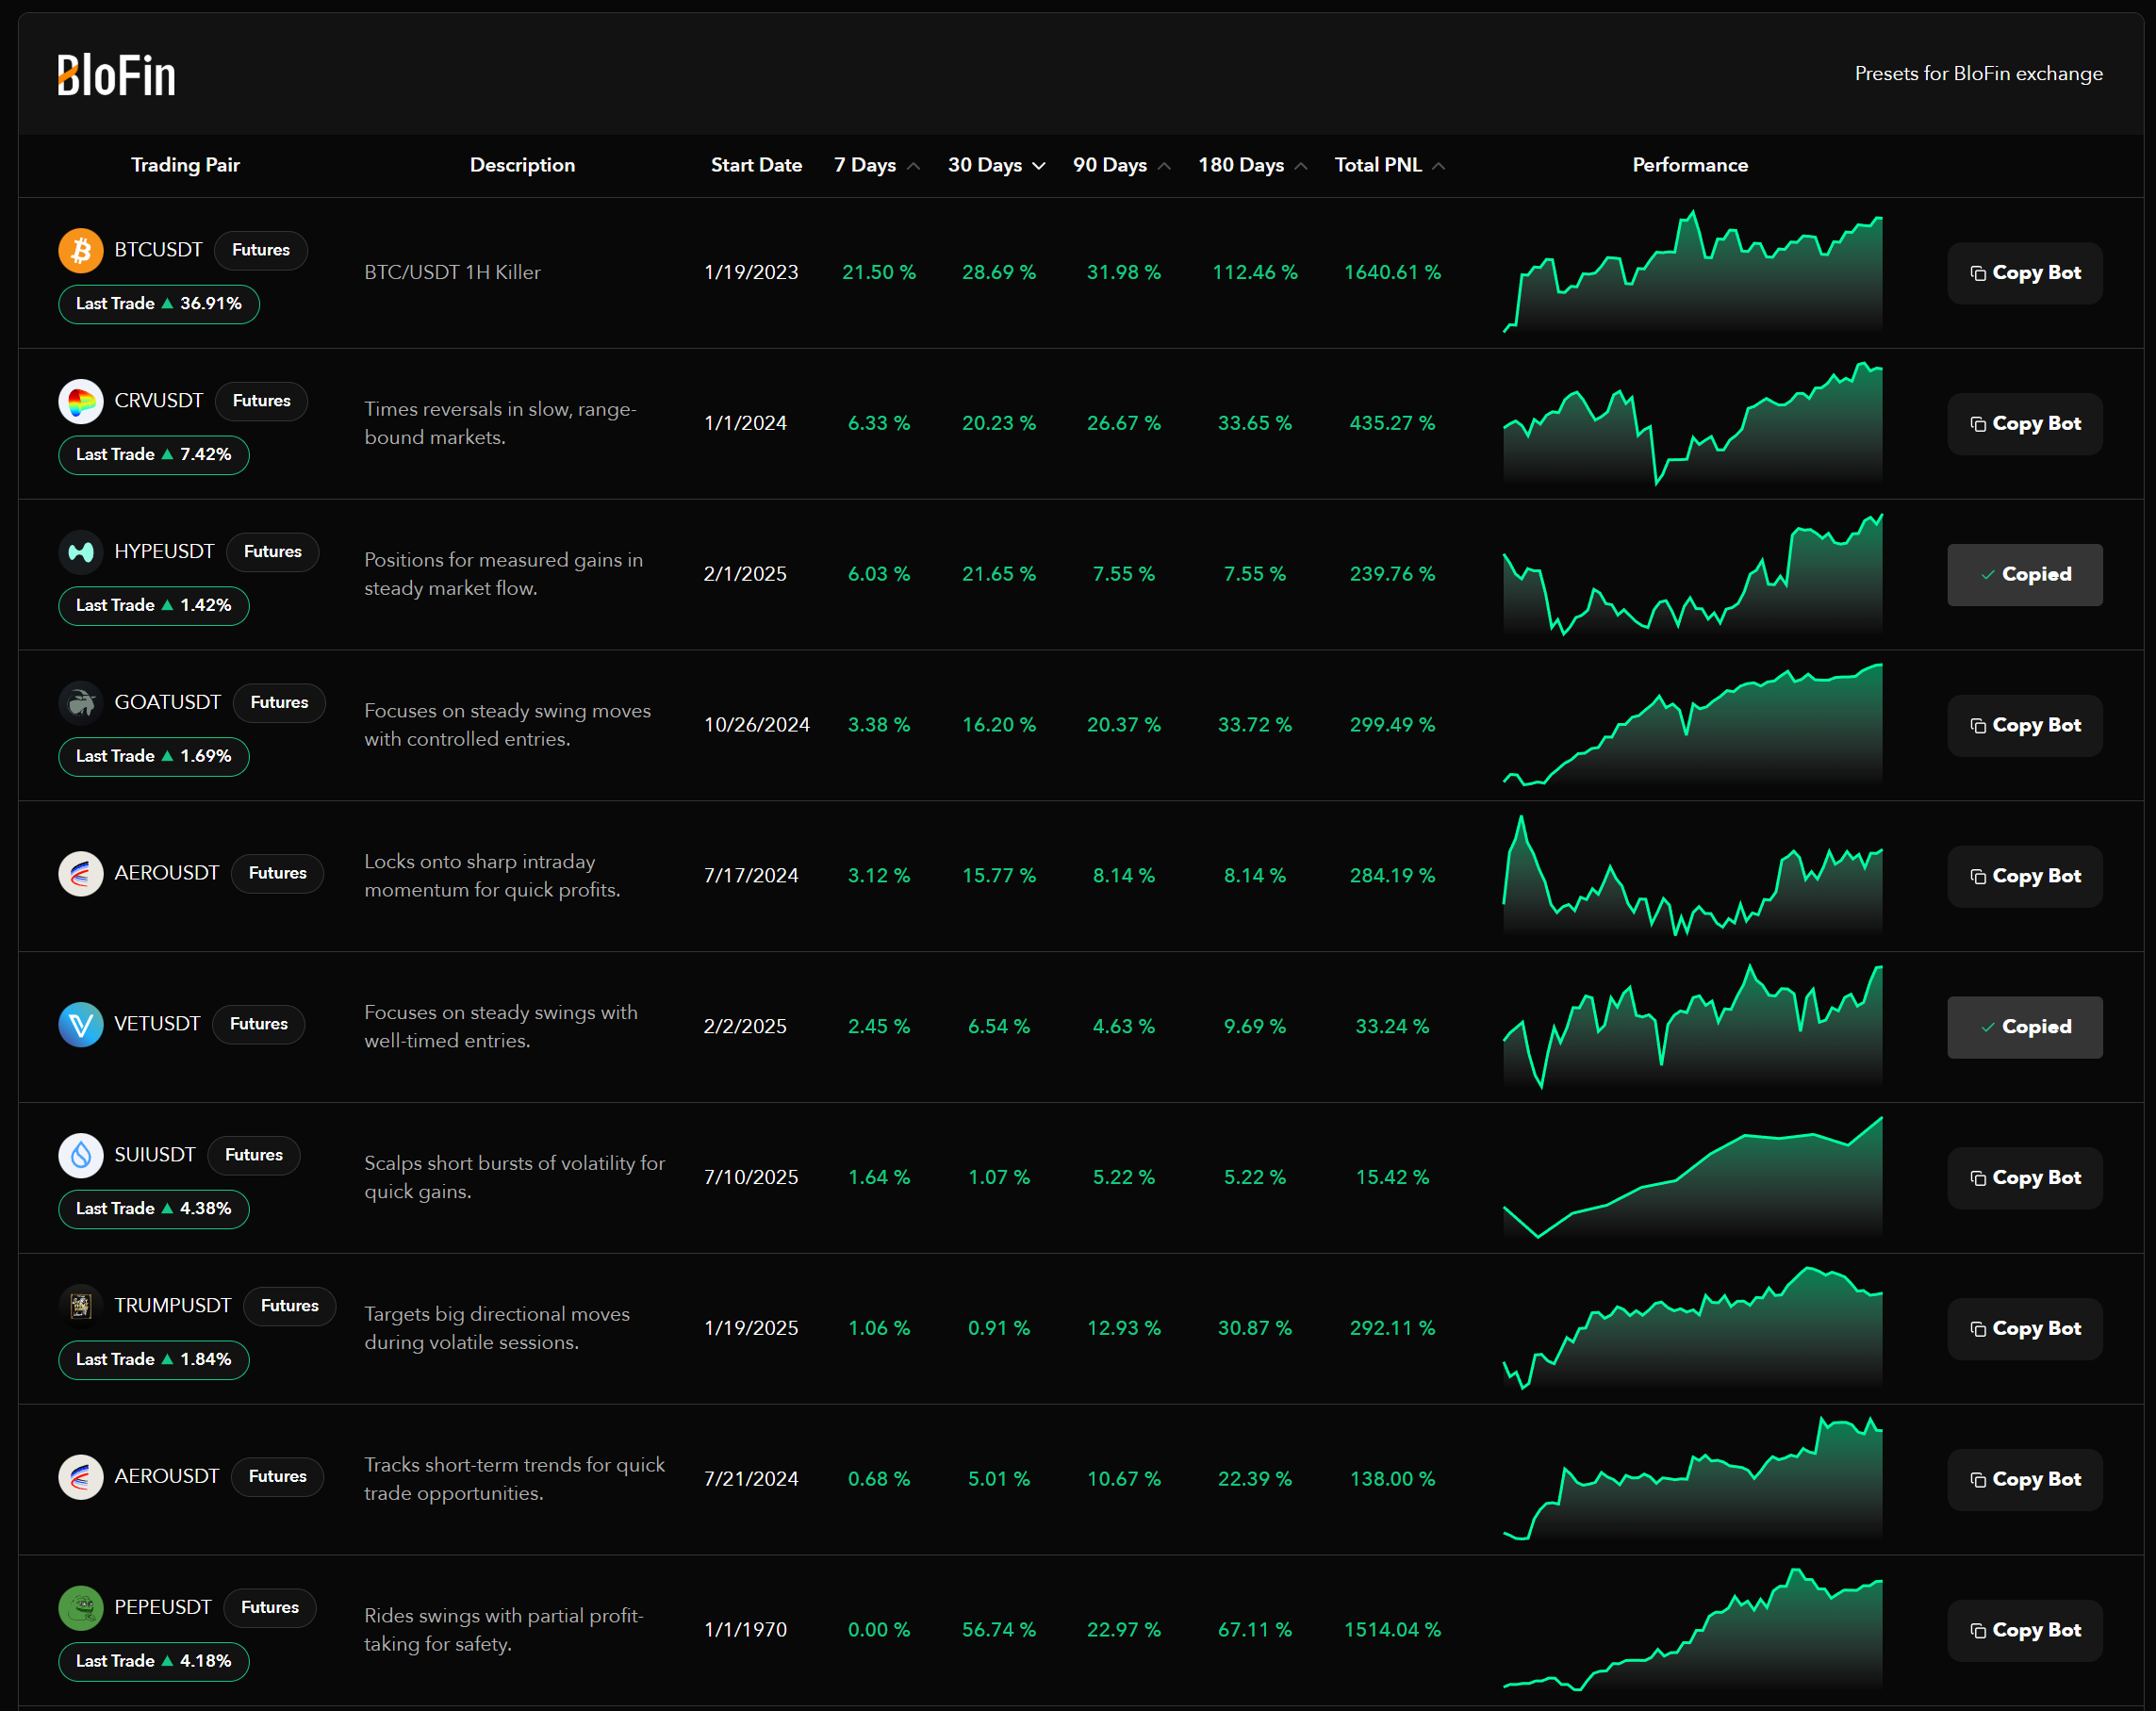The height and width of the screenshot is (1711, 2156).
Task: Copy the SUIUSDT bot
Action: 2025,1179
